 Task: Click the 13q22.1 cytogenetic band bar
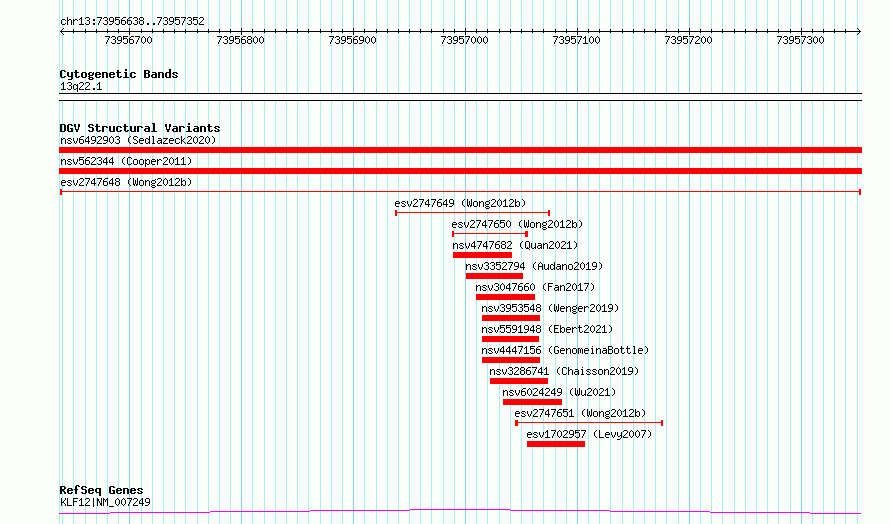click(x=460, y=97)
